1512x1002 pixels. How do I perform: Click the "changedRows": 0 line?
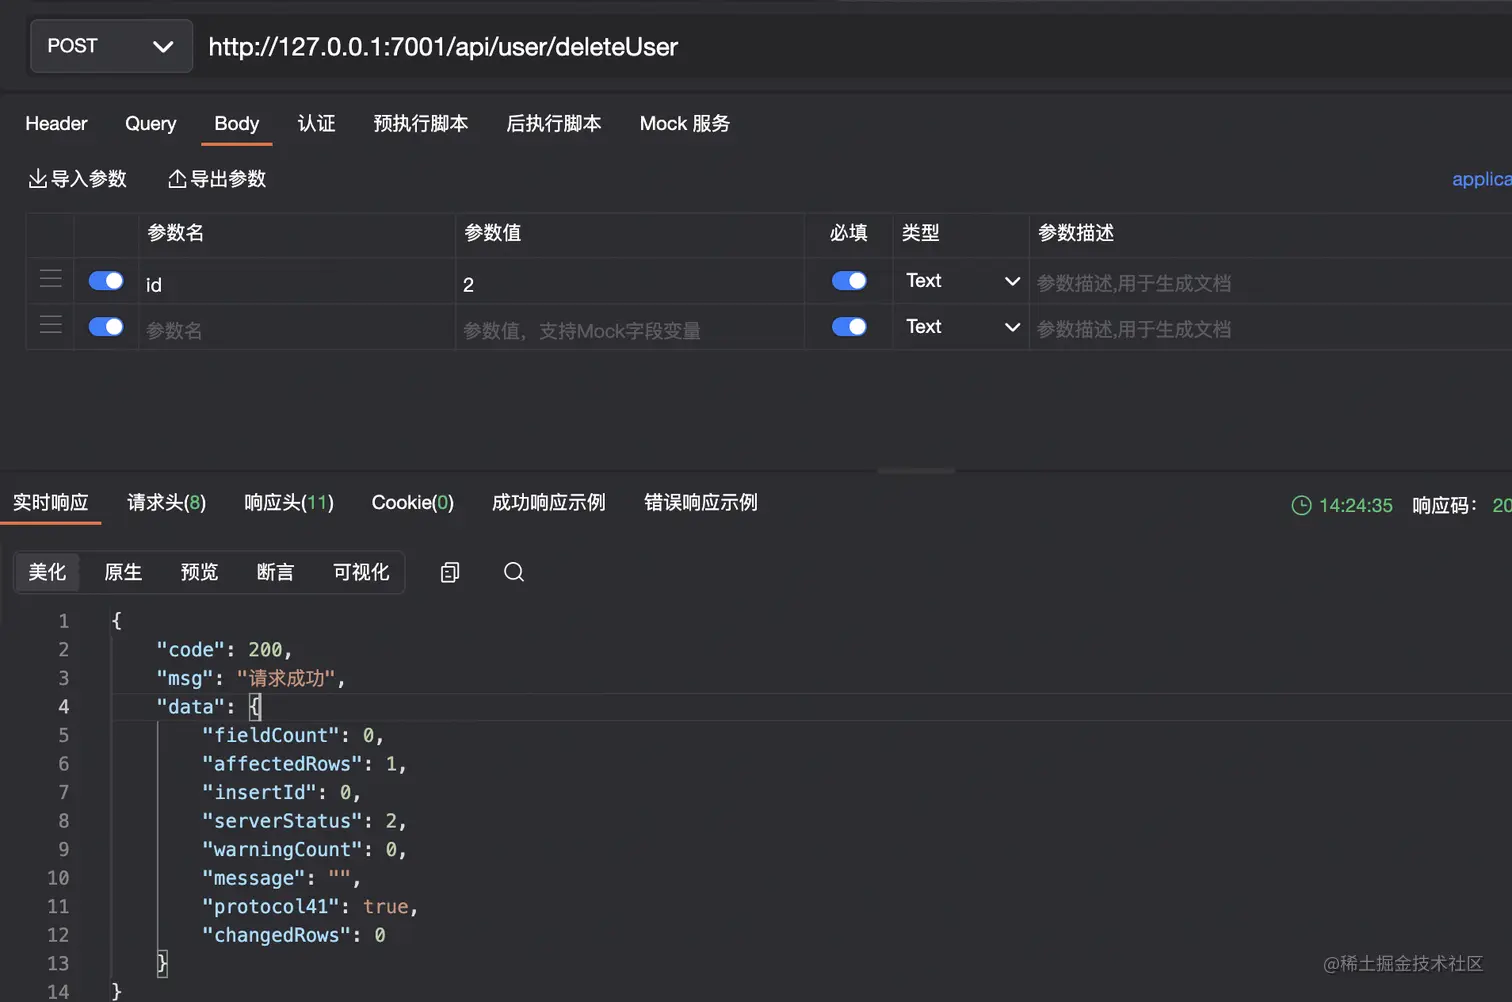(294, 935)
